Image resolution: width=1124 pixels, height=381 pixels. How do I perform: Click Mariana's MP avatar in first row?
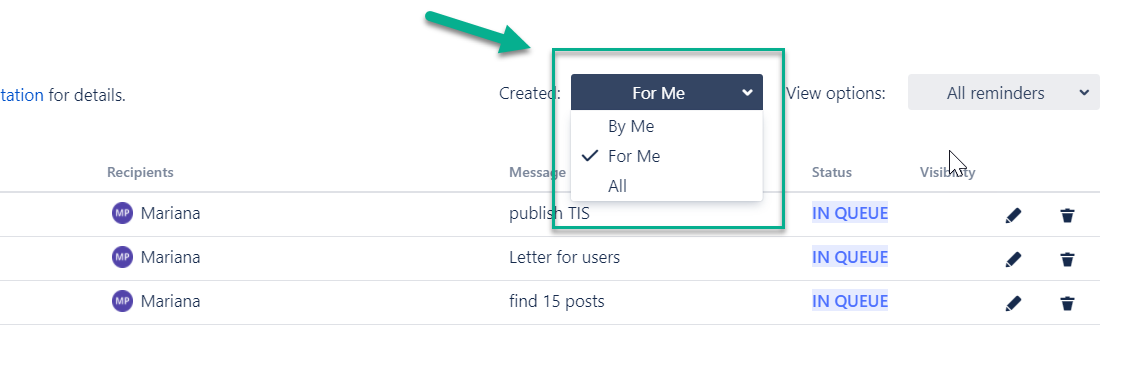coord(123,213)
